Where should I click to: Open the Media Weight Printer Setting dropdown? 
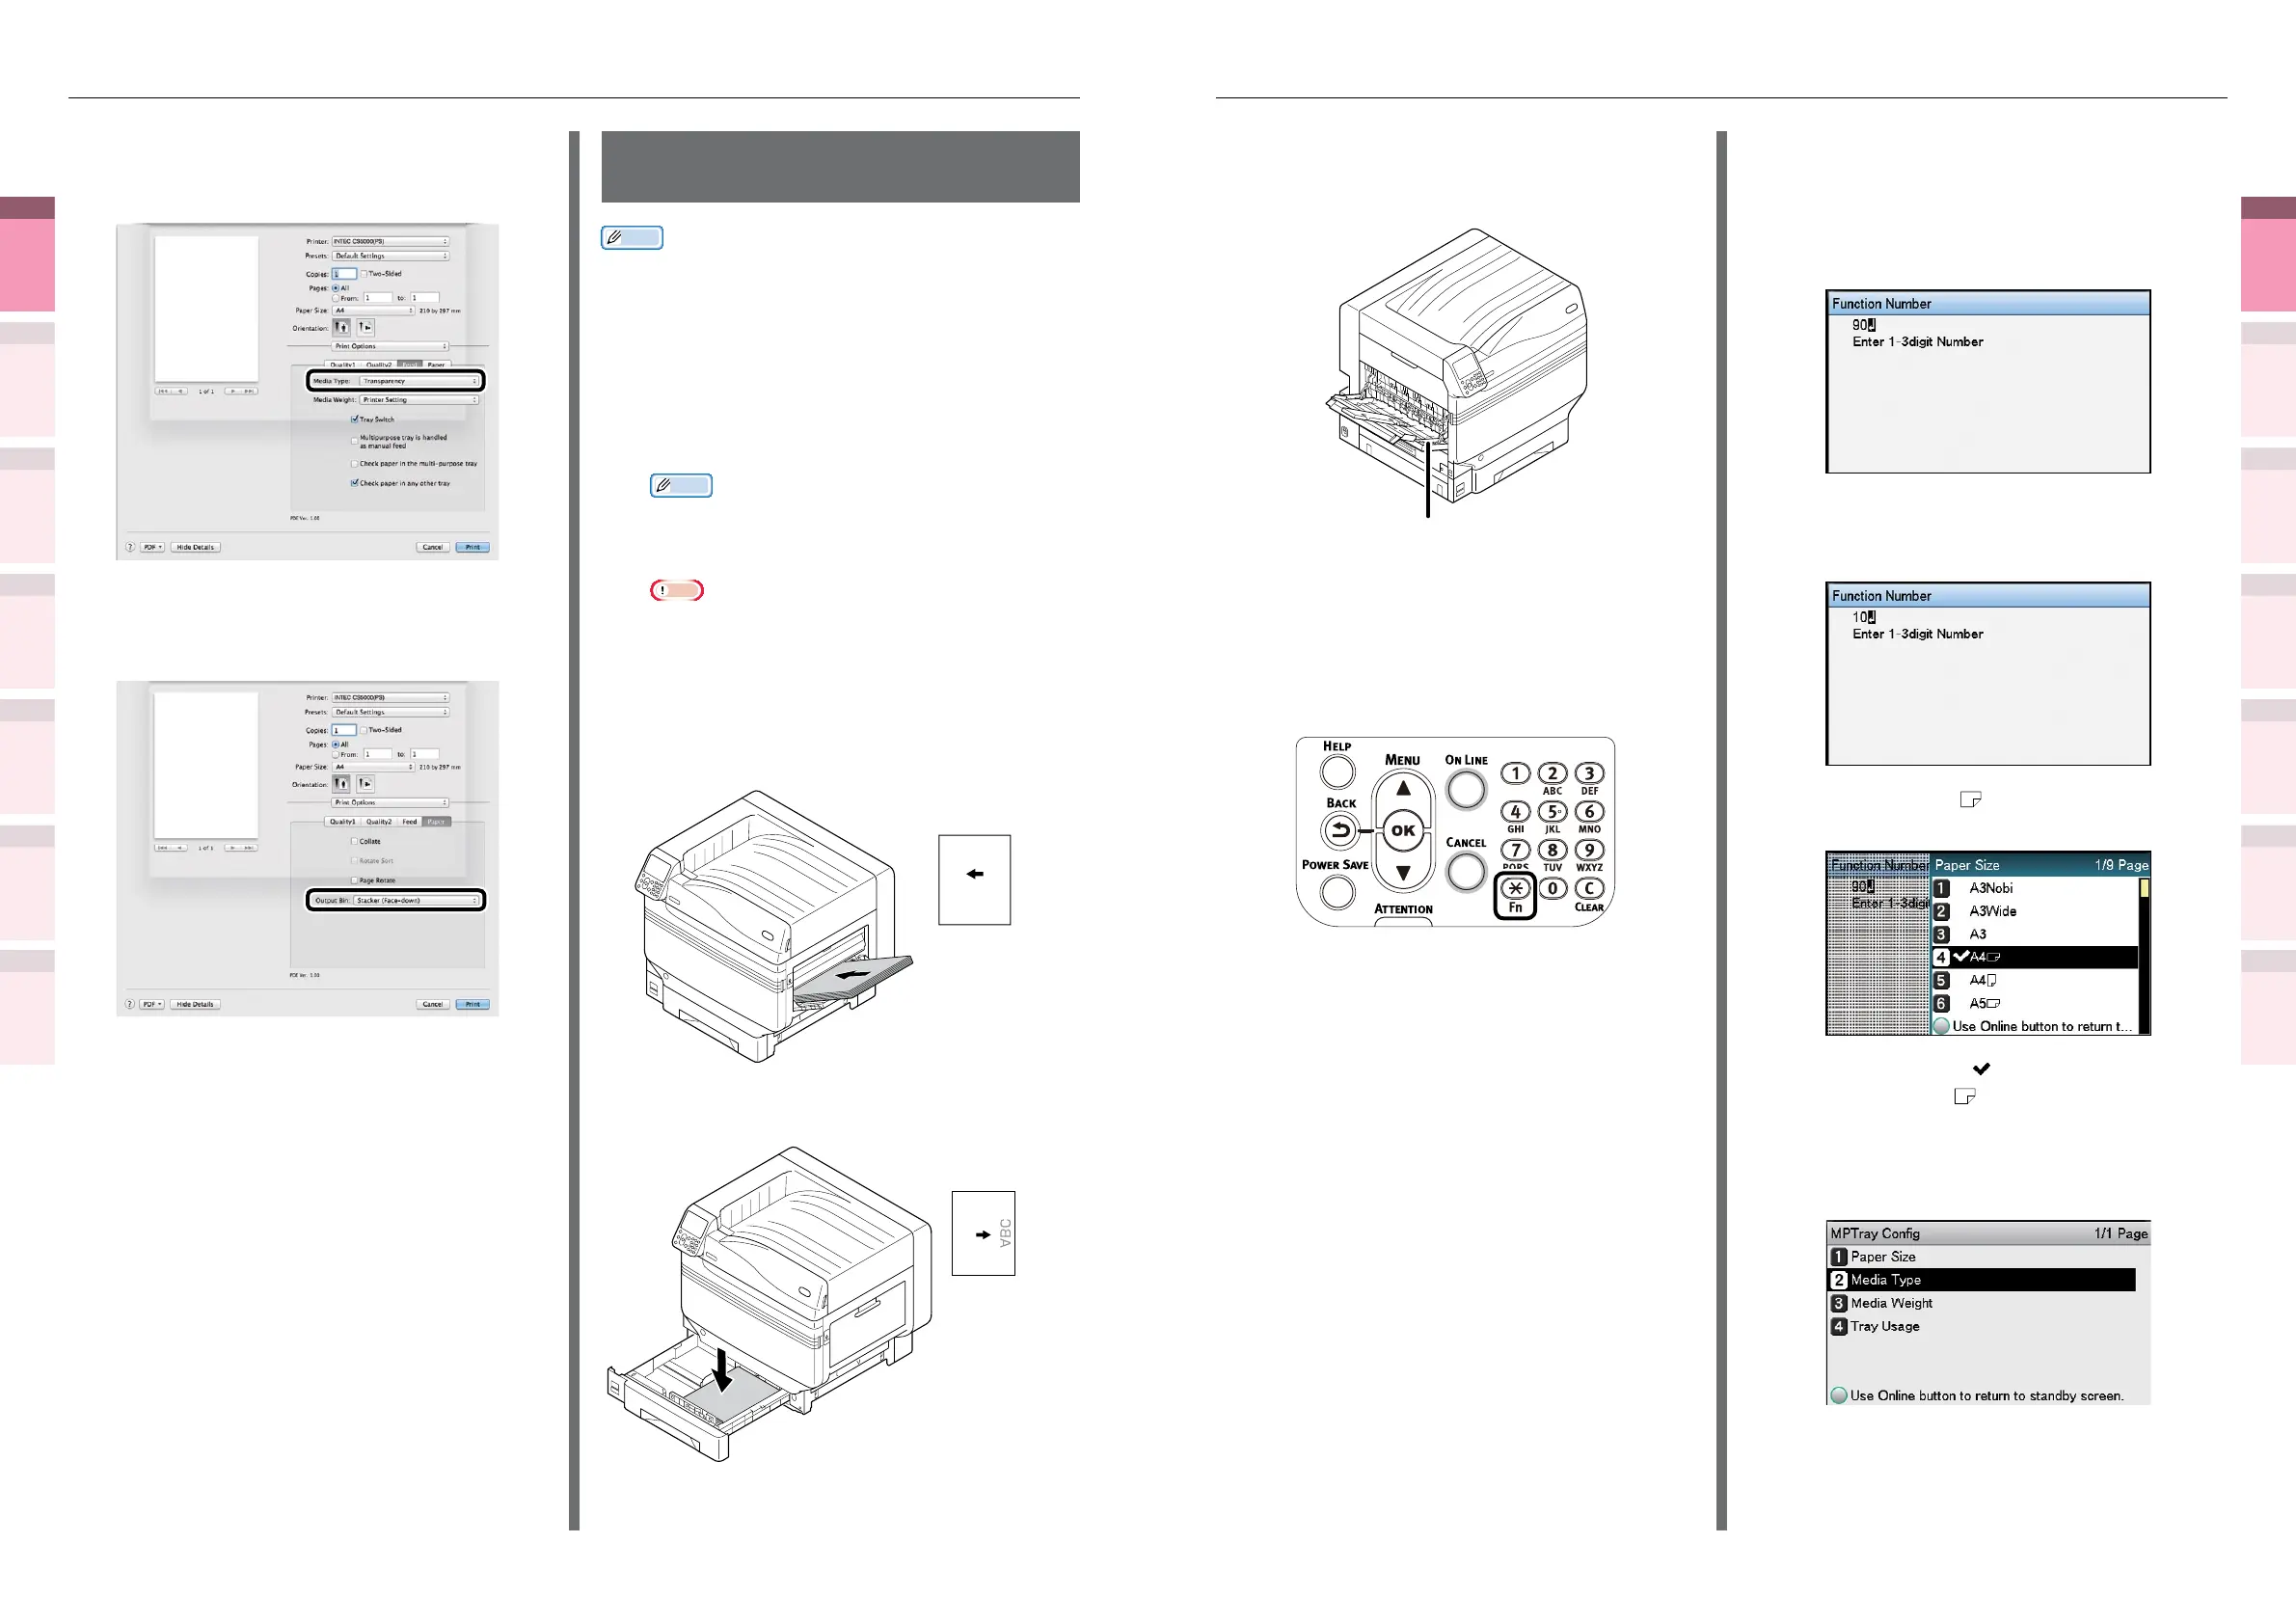tap(419, 400)
